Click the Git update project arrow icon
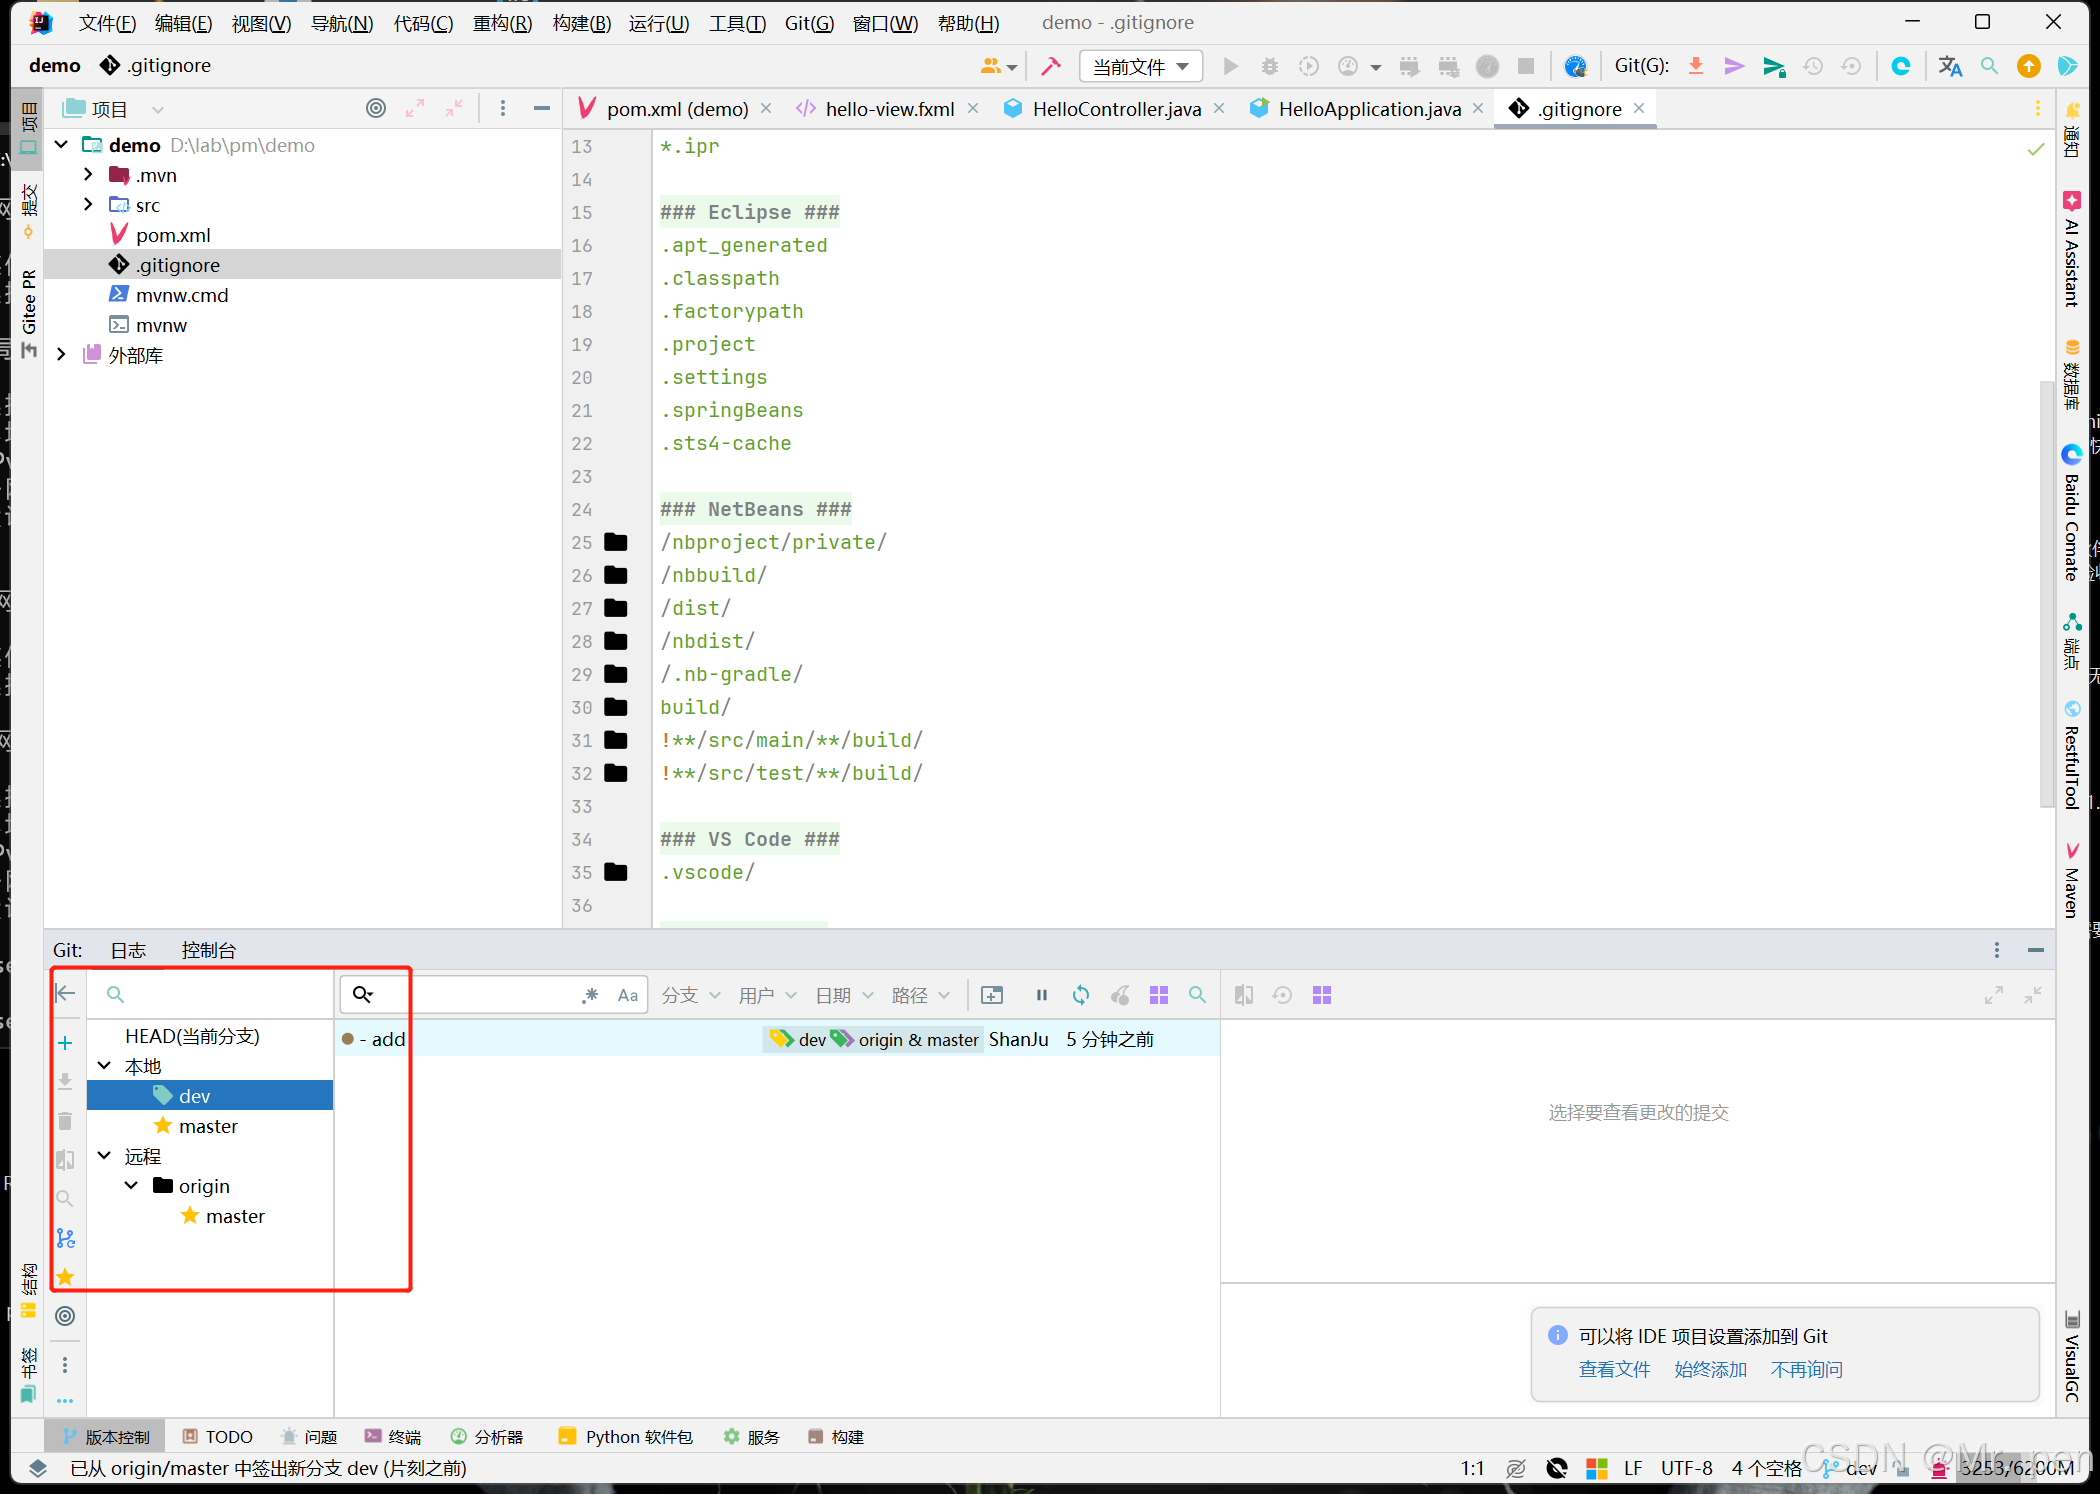Screen dimensions: 2100x1494 (1696, 66)
